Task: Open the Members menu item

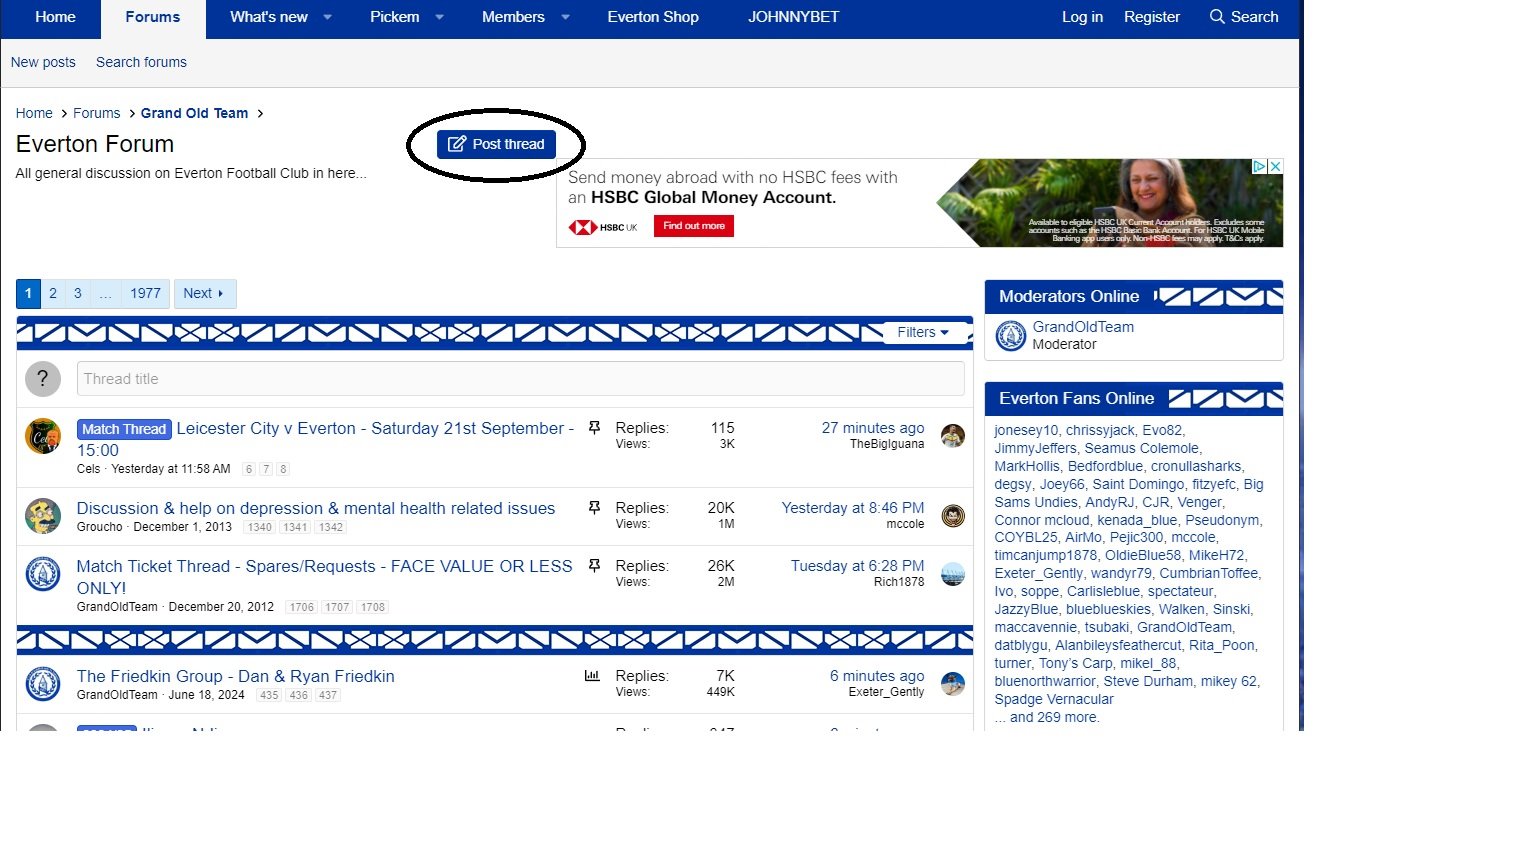Action: tap(513, 17)
